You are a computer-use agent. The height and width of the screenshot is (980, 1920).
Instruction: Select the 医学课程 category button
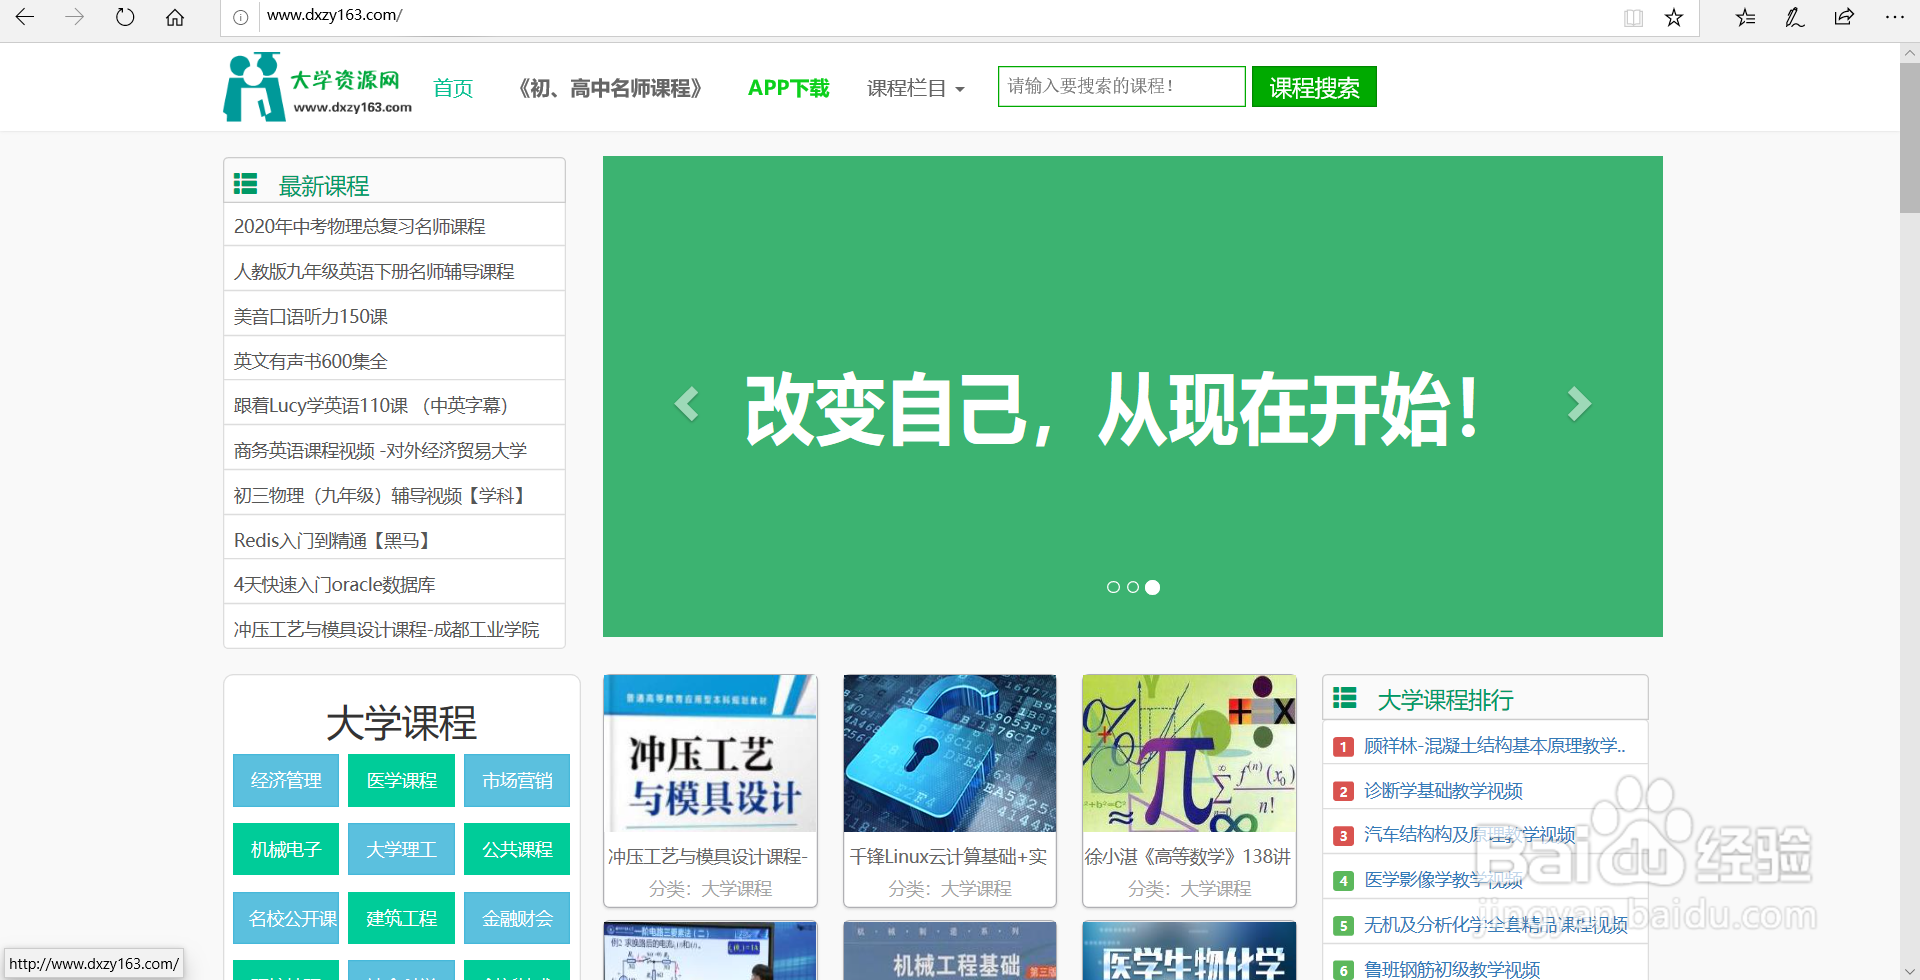401,780
